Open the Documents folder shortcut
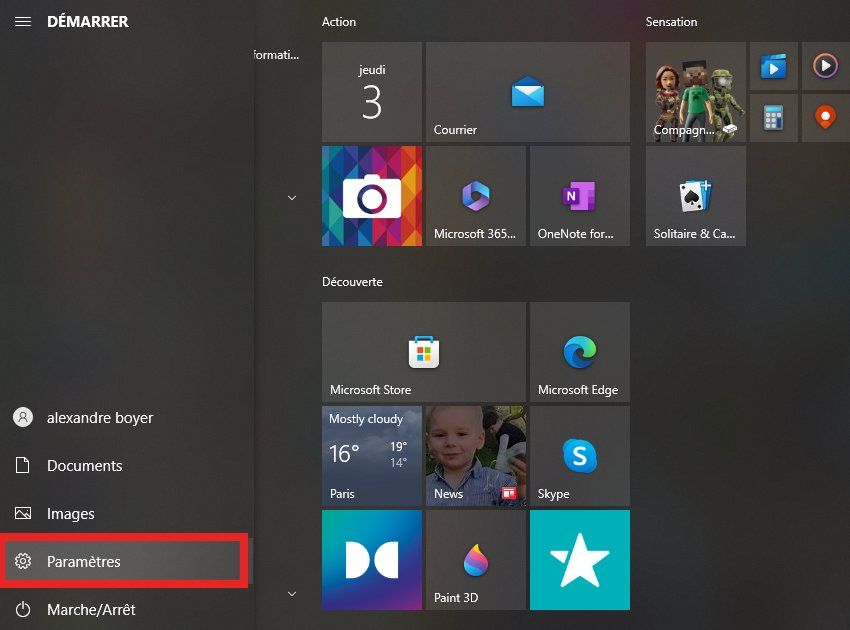850x630 pixels. (125, 465)
